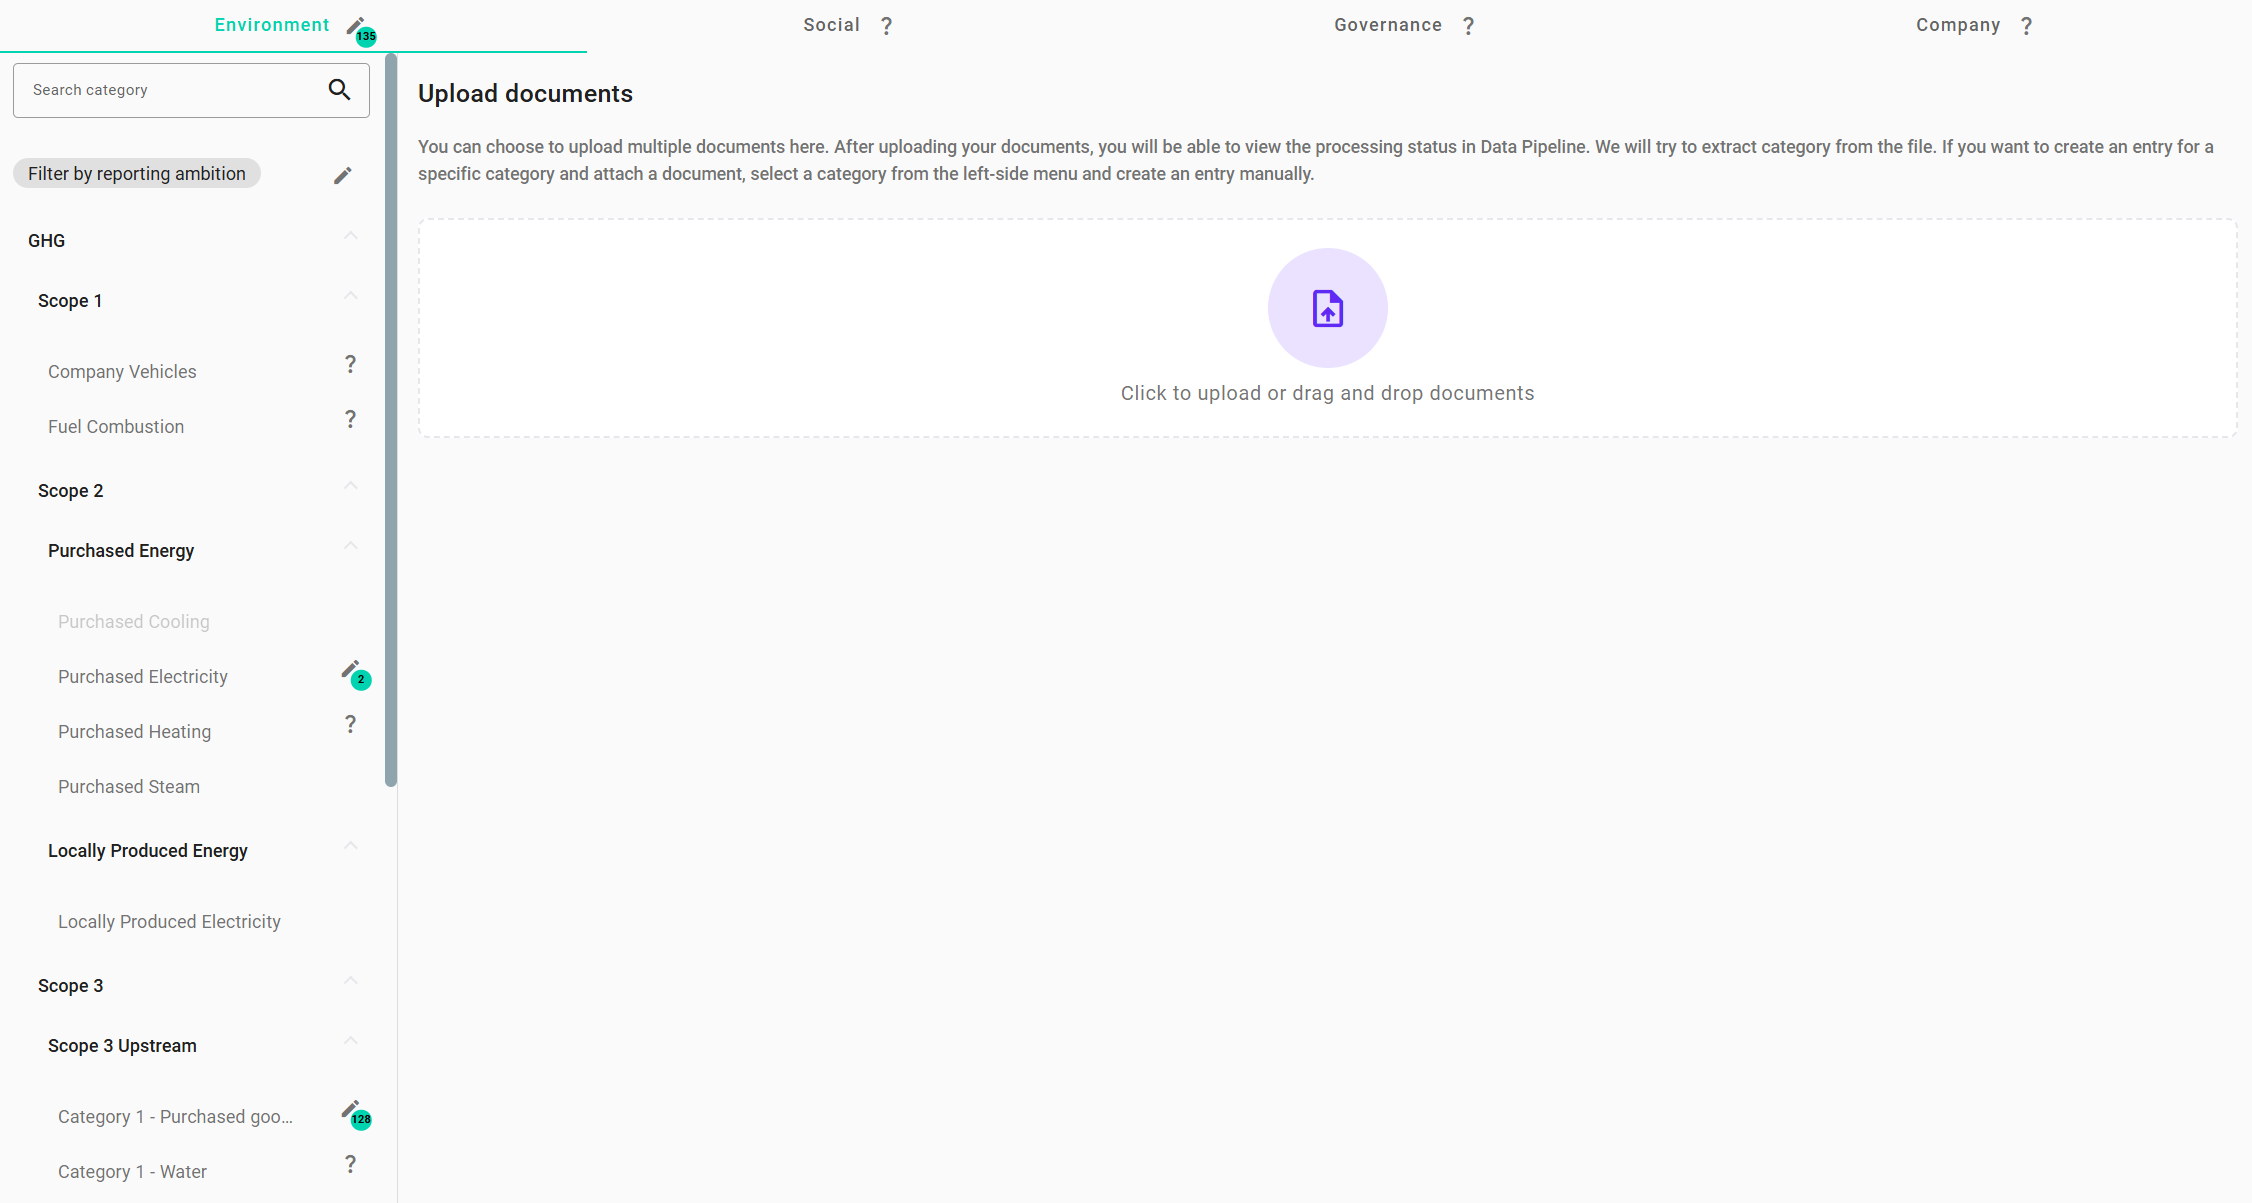Click help icon for Category 1 - Water
2252x1203 pixels.
(x=350, y=1164)
